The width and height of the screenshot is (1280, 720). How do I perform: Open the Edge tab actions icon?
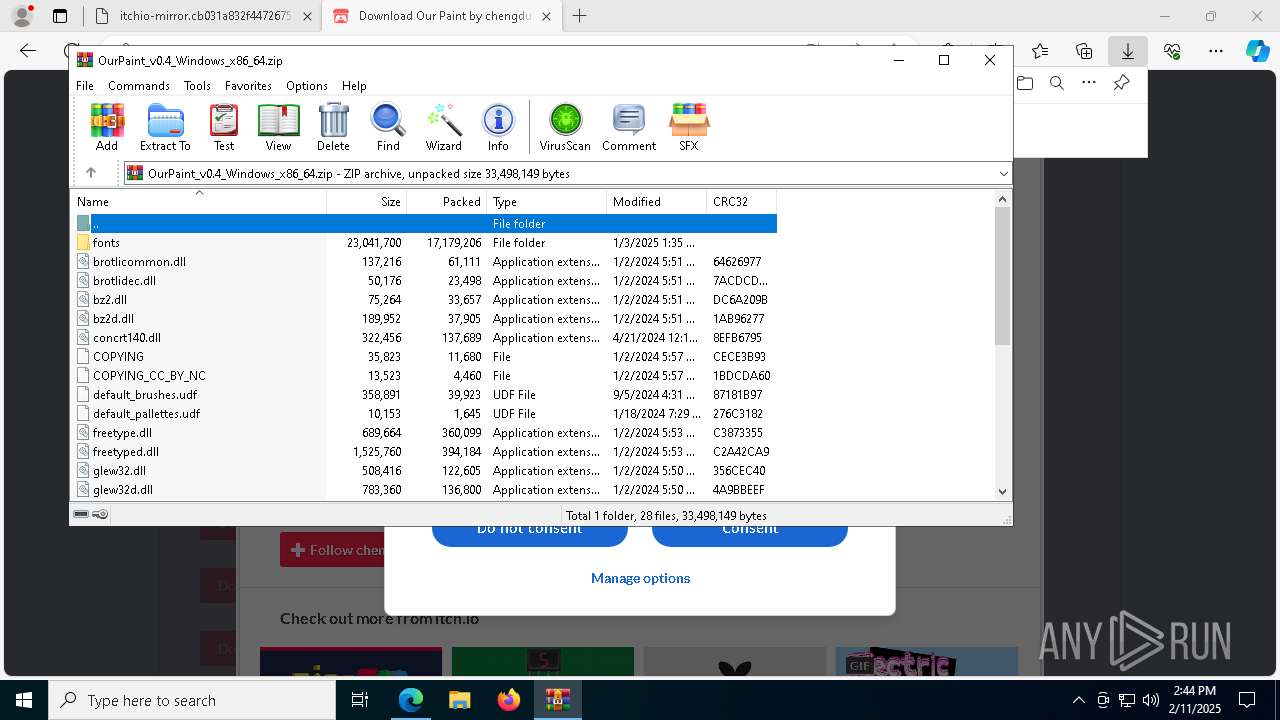pos(60,16)
